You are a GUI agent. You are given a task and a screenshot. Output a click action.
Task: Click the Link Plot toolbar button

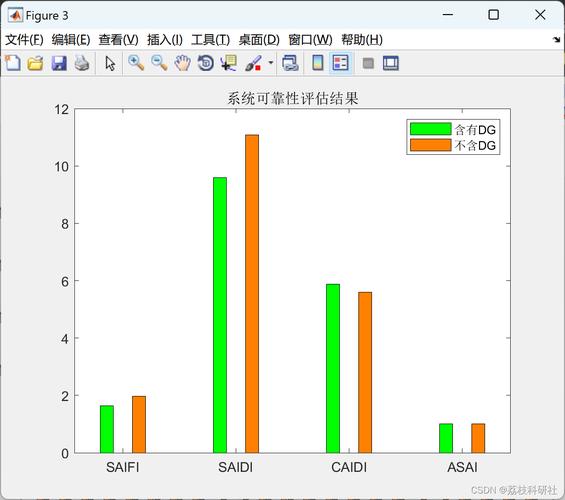point(290,63)
